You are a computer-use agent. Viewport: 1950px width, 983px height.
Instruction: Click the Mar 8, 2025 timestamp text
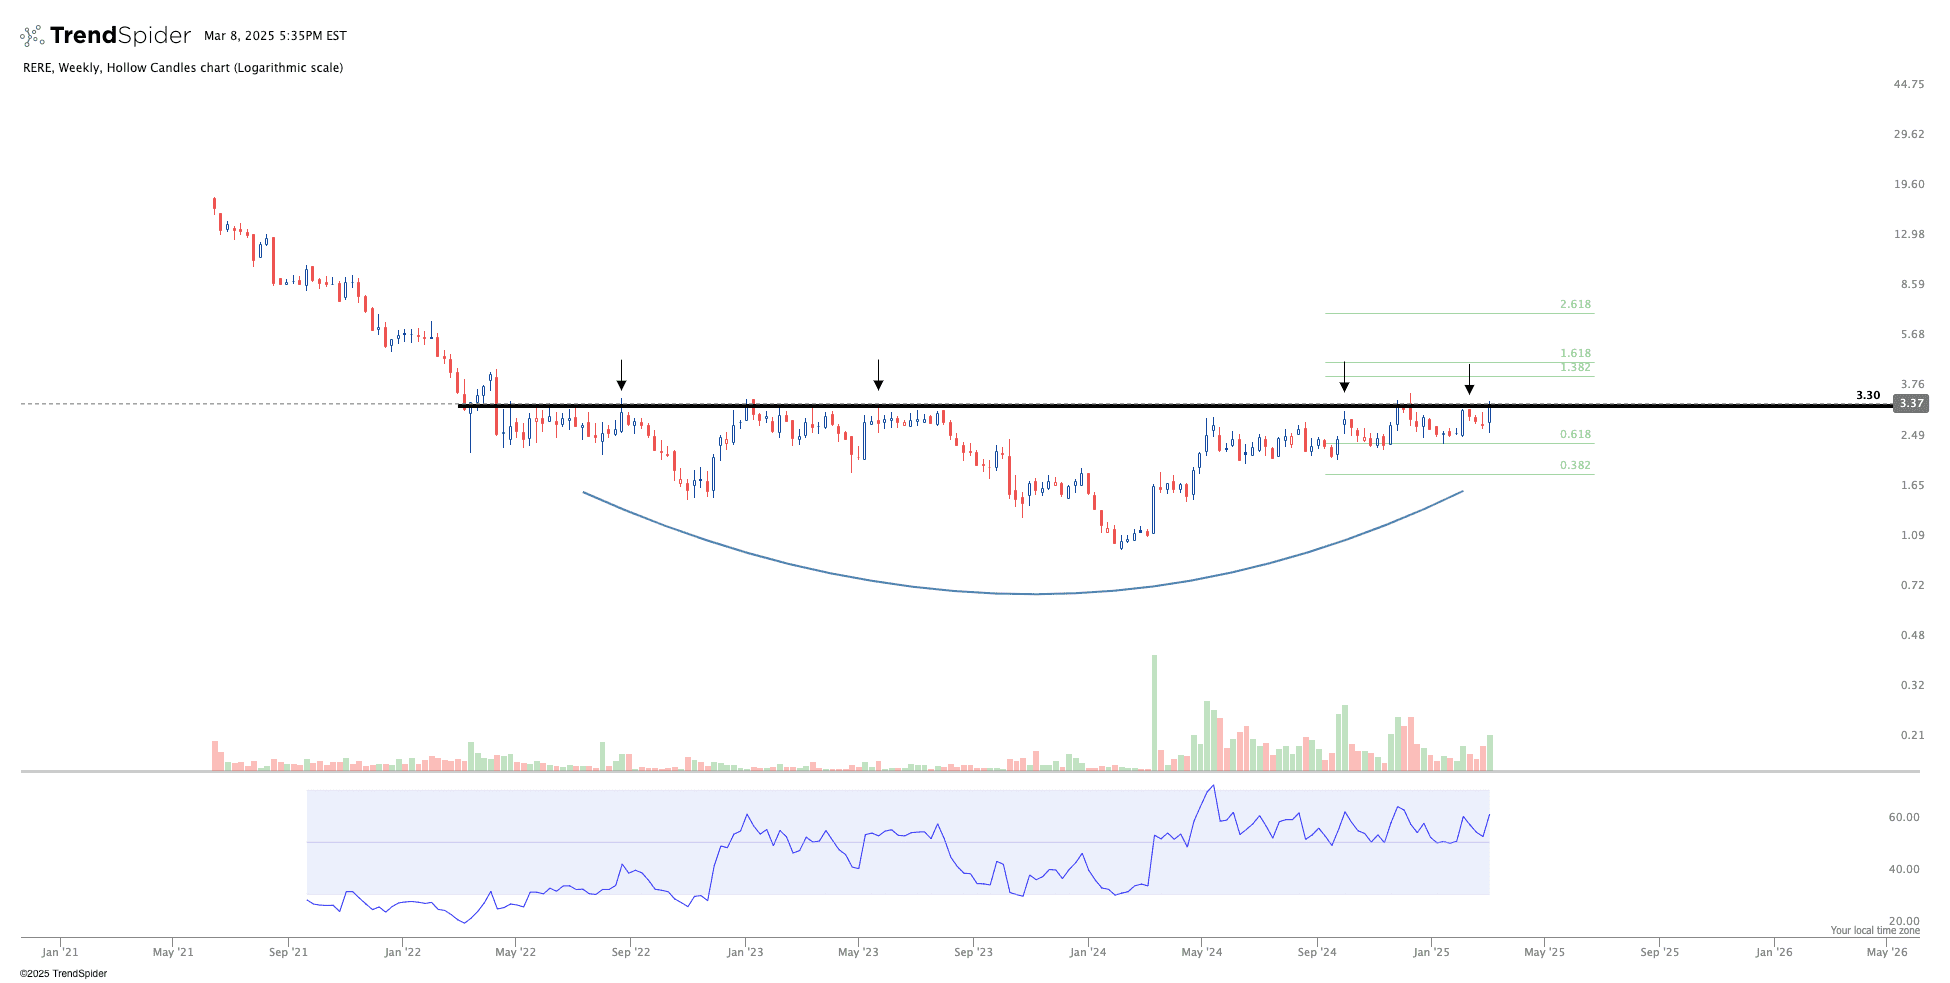click(275, 36)
